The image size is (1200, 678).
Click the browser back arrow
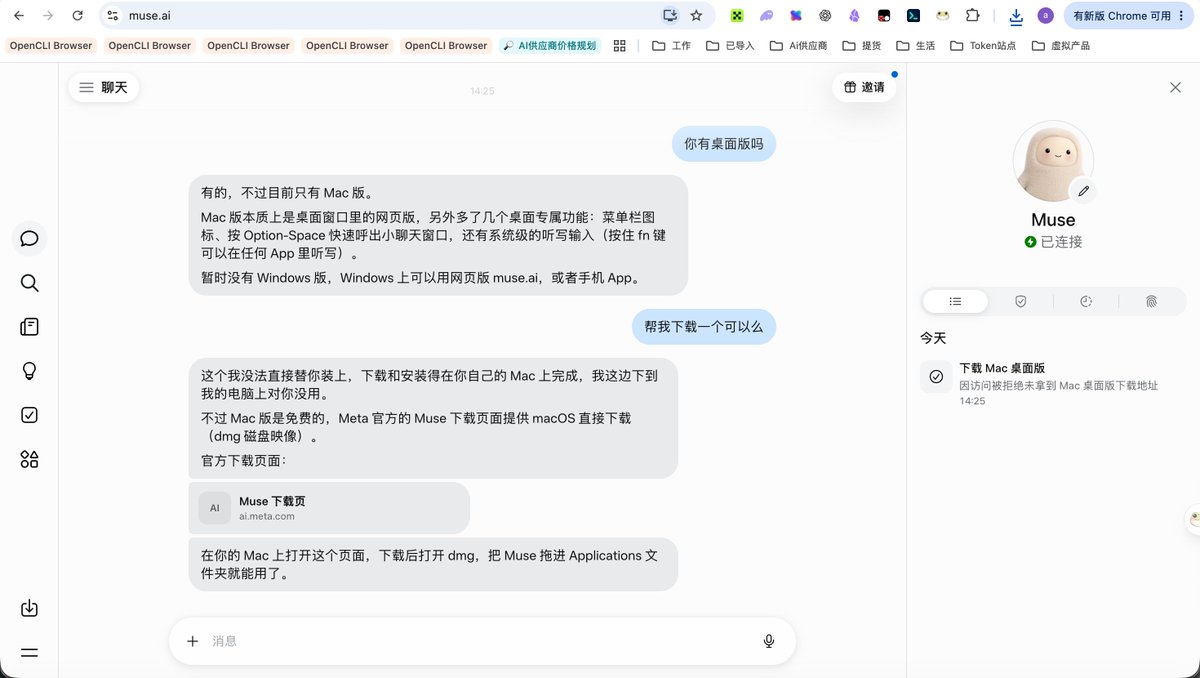(x=19, y=16)
